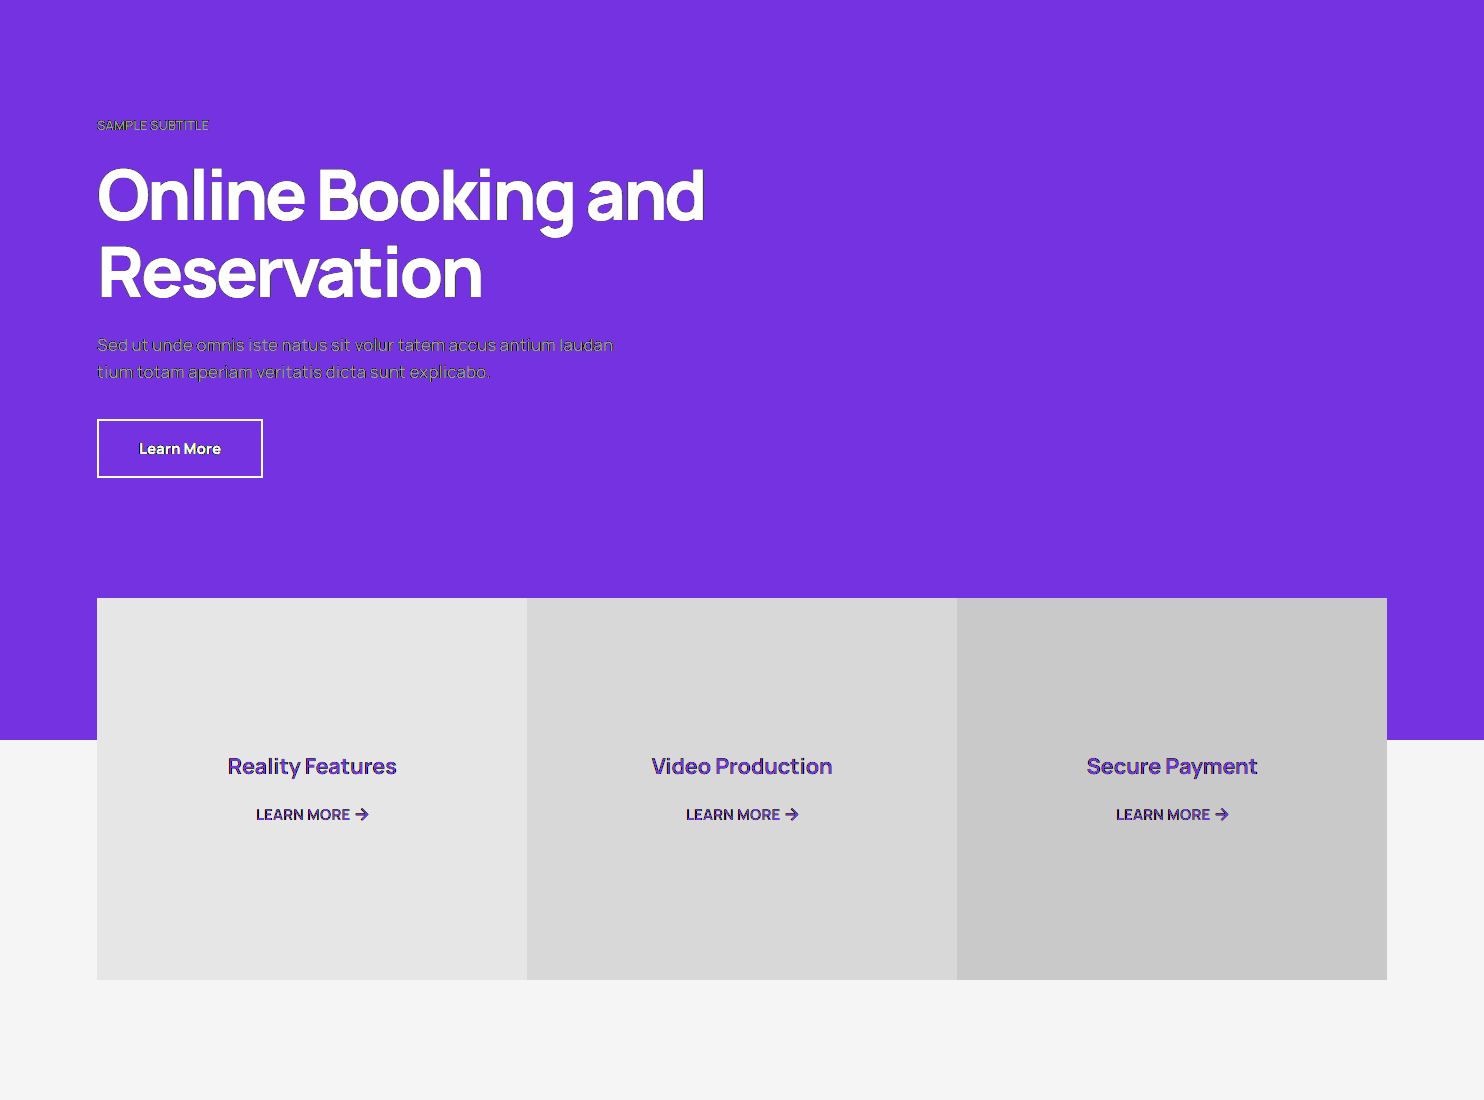1484x1100 pixels.
Task: Select the Video Production card title
Action: tap(742, 767)
